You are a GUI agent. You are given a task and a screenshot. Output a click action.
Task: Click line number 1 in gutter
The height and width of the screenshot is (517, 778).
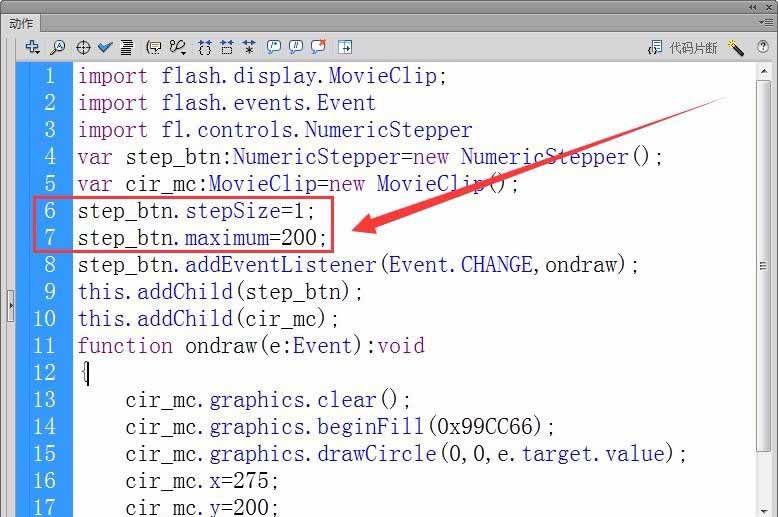click(49, 76)
